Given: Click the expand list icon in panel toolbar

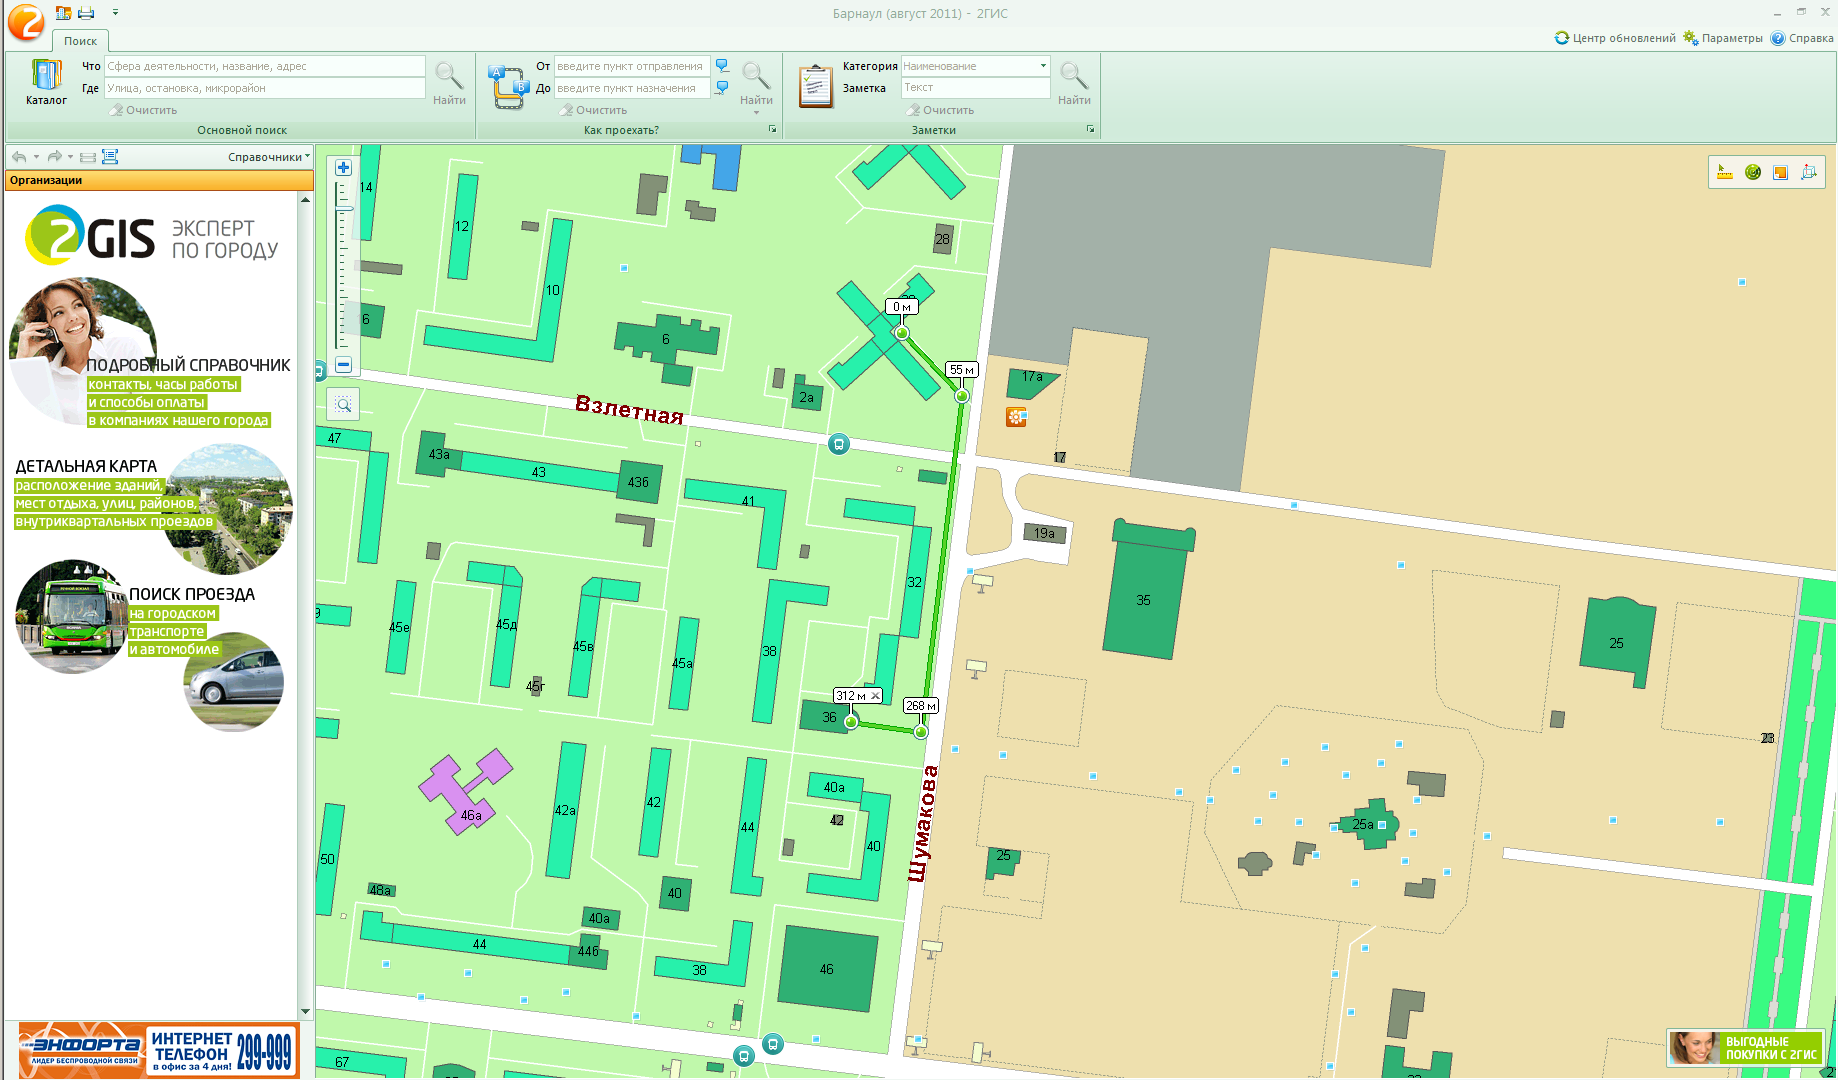Looking at the screenshot, I should [110, 157].
